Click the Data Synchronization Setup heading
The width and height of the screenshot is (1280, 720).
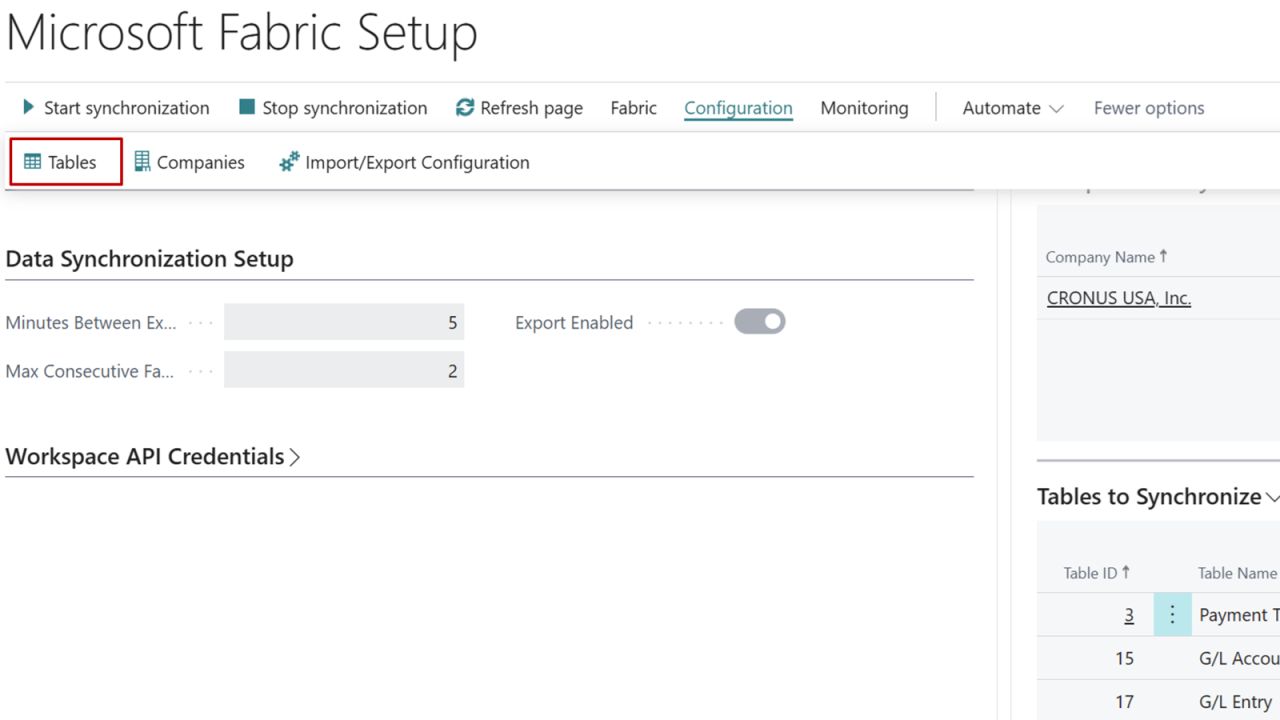point(150,259)
